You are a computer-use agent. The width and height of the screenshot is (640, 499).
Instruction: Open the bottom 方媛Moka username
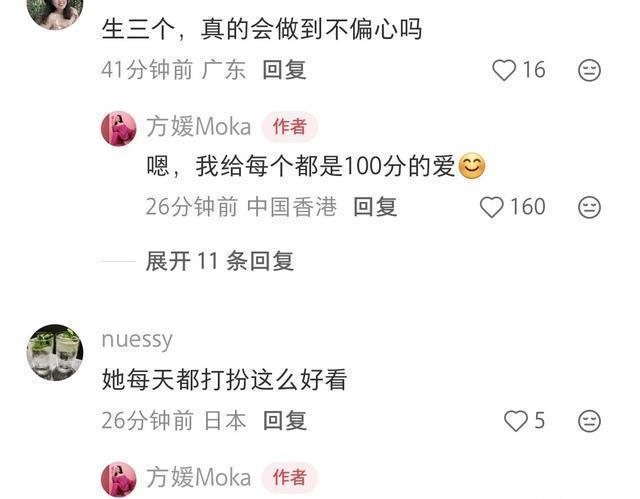tap(198, 477)
